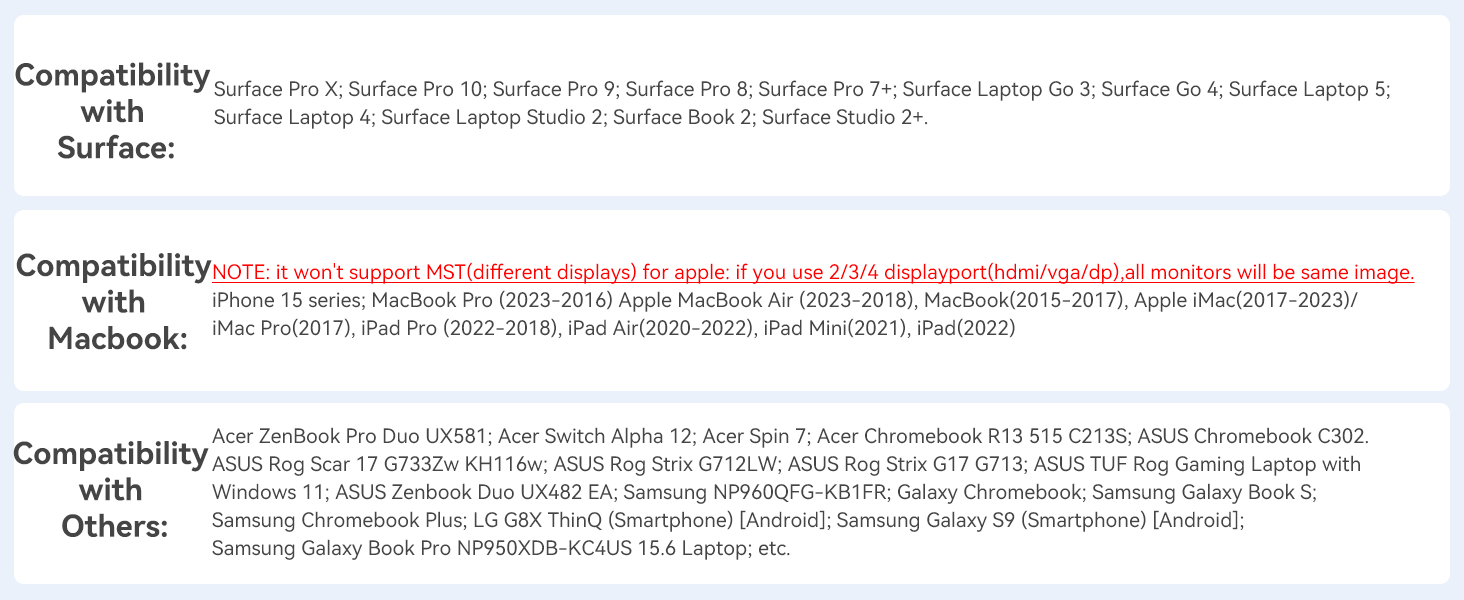
Task: Click the red MST note about Apple
Action: [813, 272]
